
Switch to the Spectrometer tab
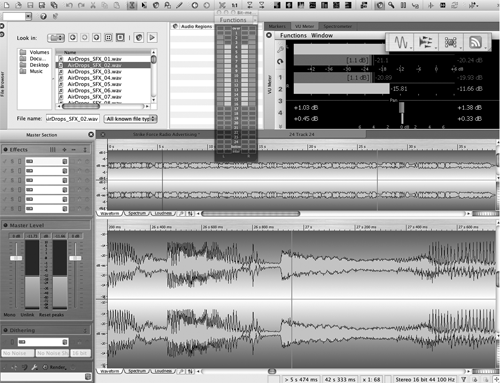pyautogui.click(x=337, y=26)
